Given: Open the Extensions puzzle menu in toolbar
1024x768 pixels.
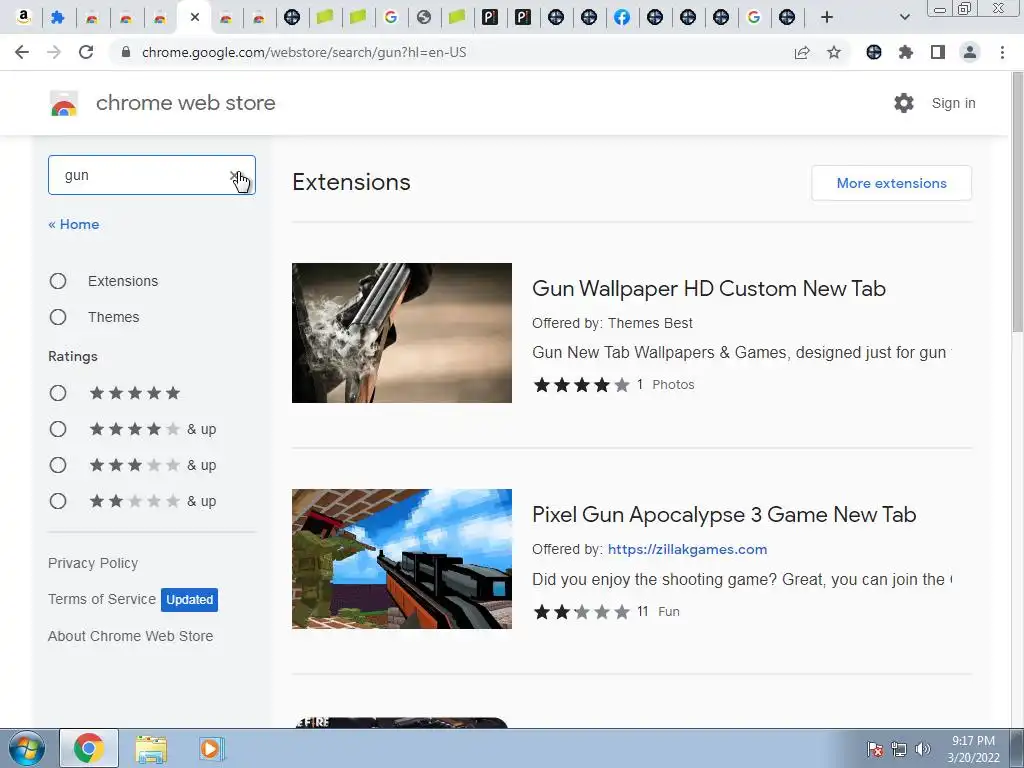Looking at the screenshot, I should 906,52.
